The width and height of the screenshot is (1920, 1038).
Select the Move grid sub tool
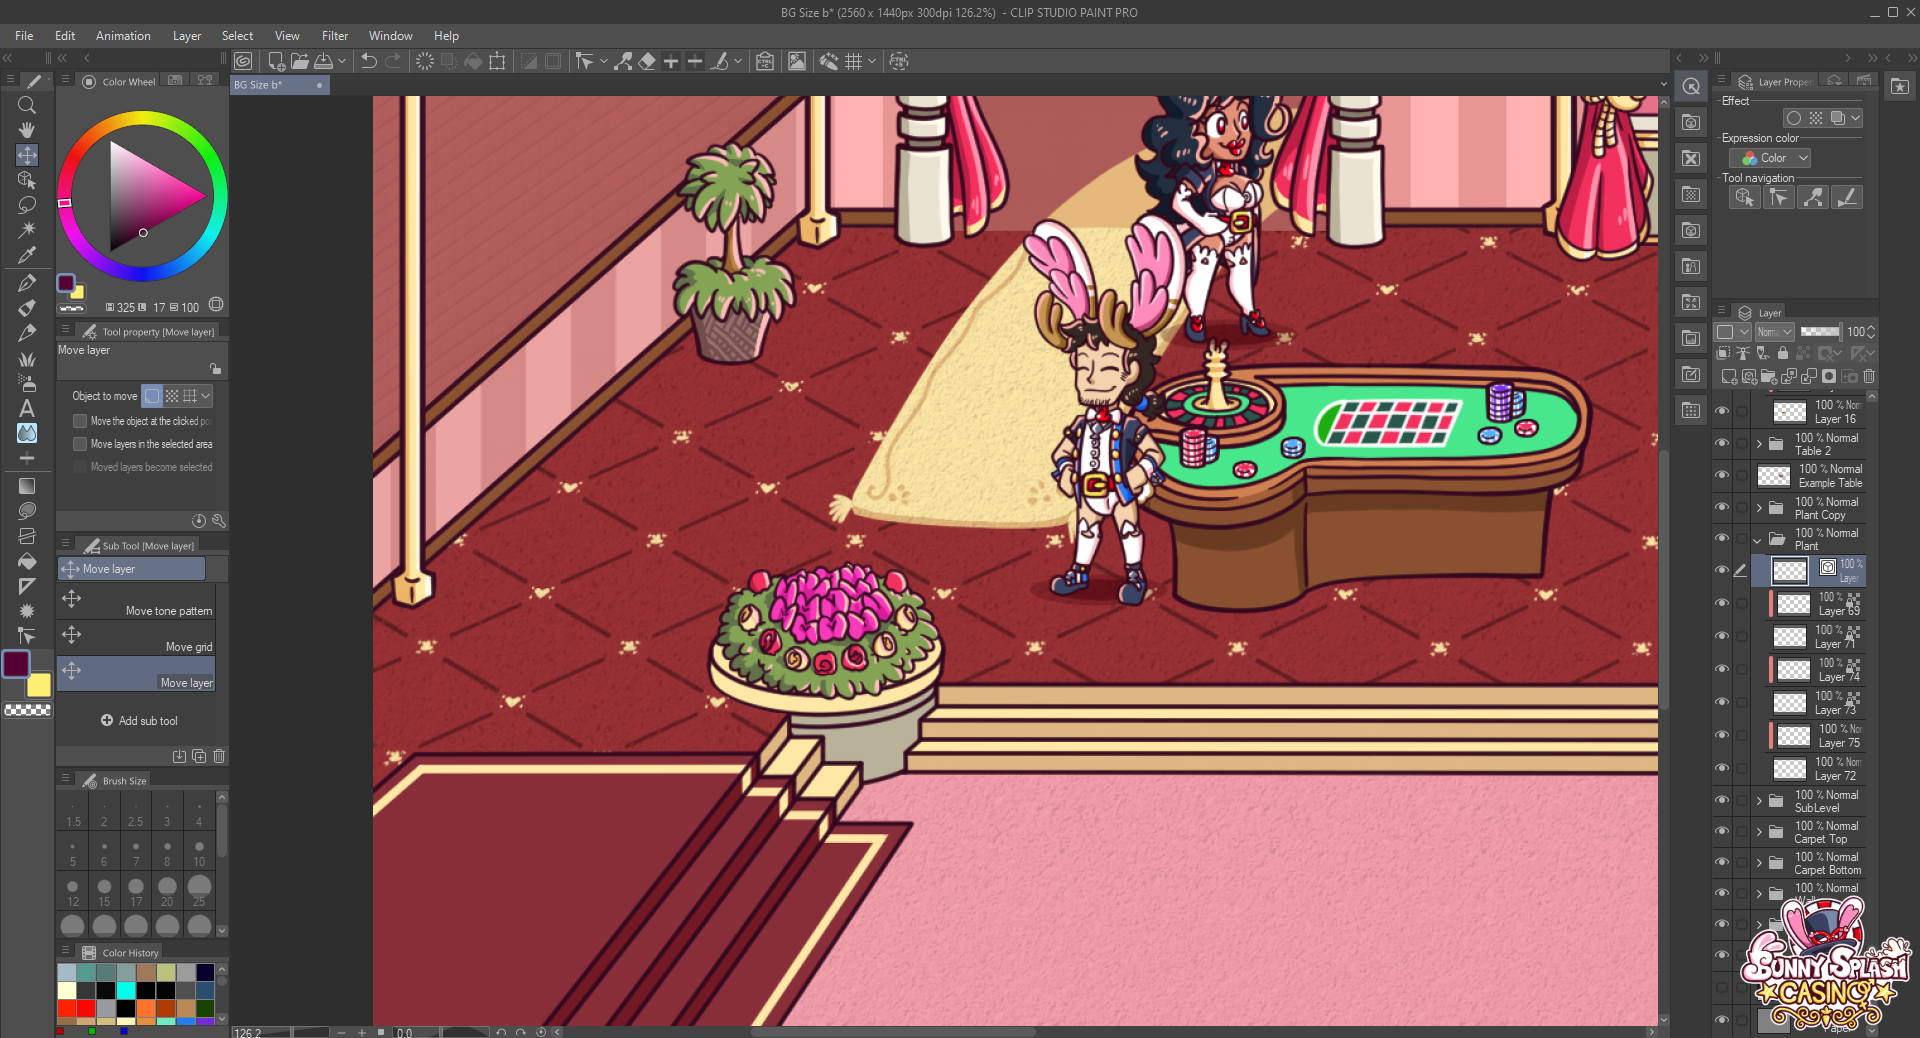136,637
